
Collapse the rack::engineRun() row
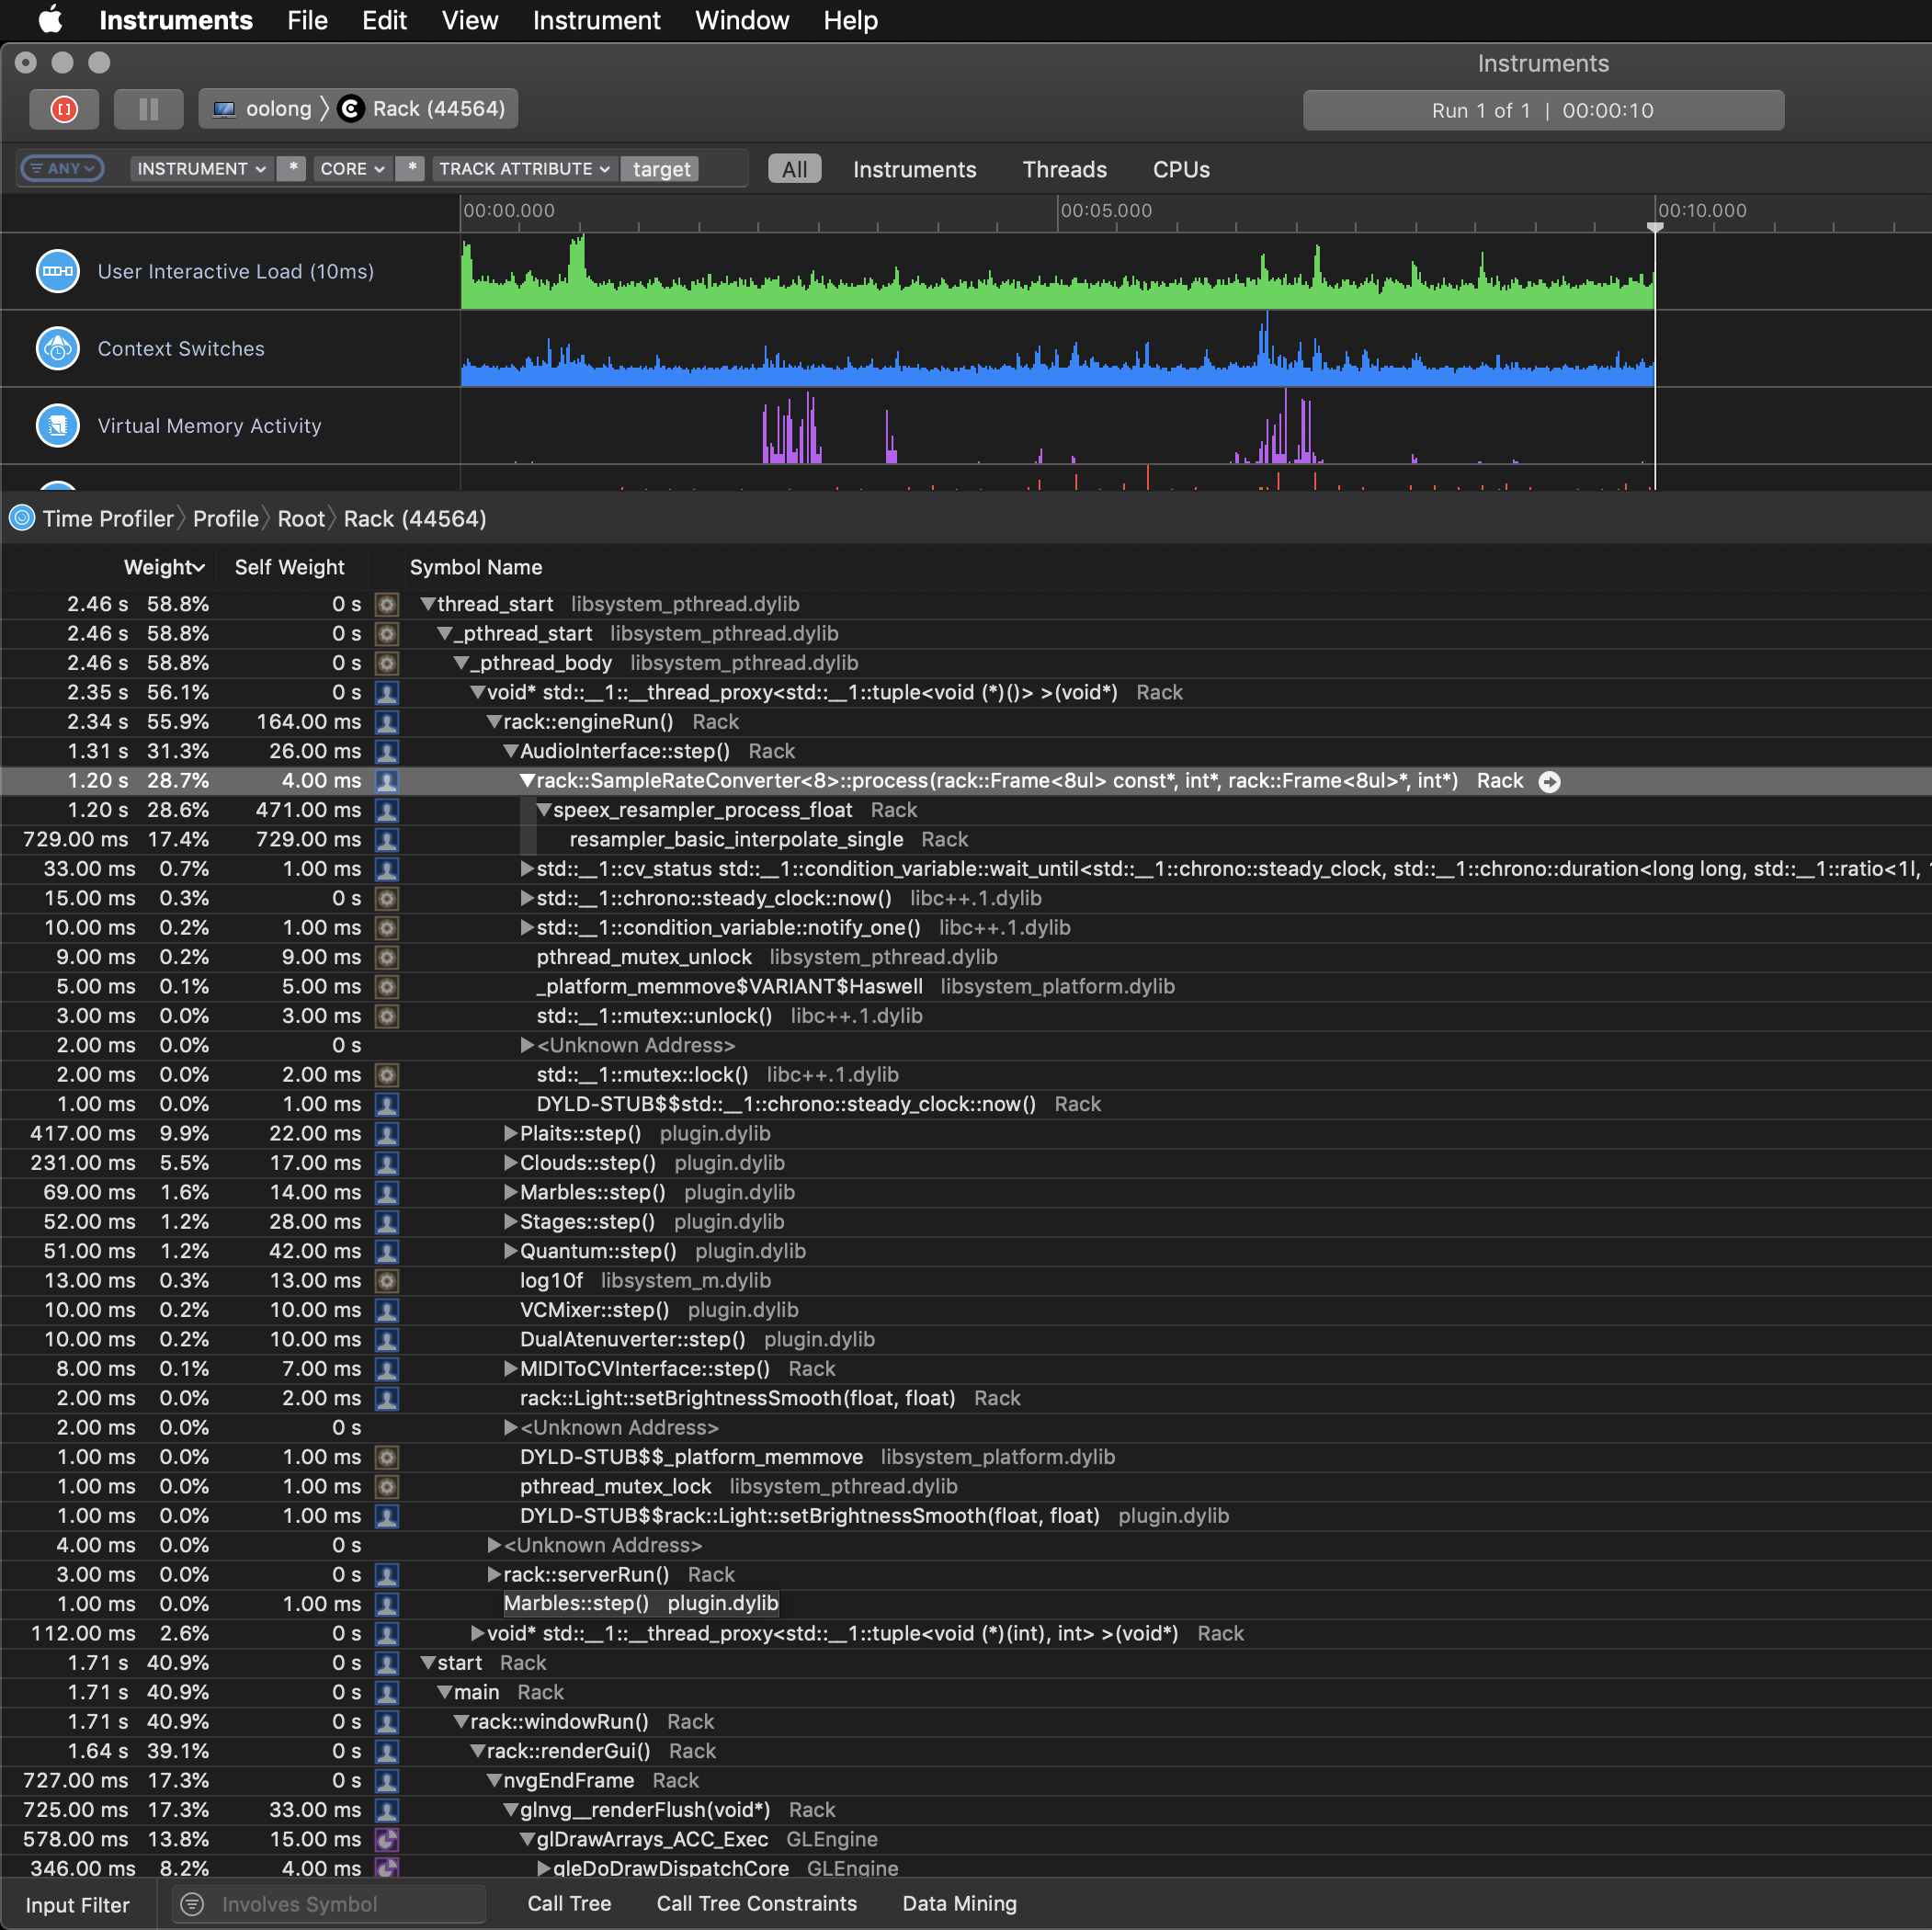[494, 722]
